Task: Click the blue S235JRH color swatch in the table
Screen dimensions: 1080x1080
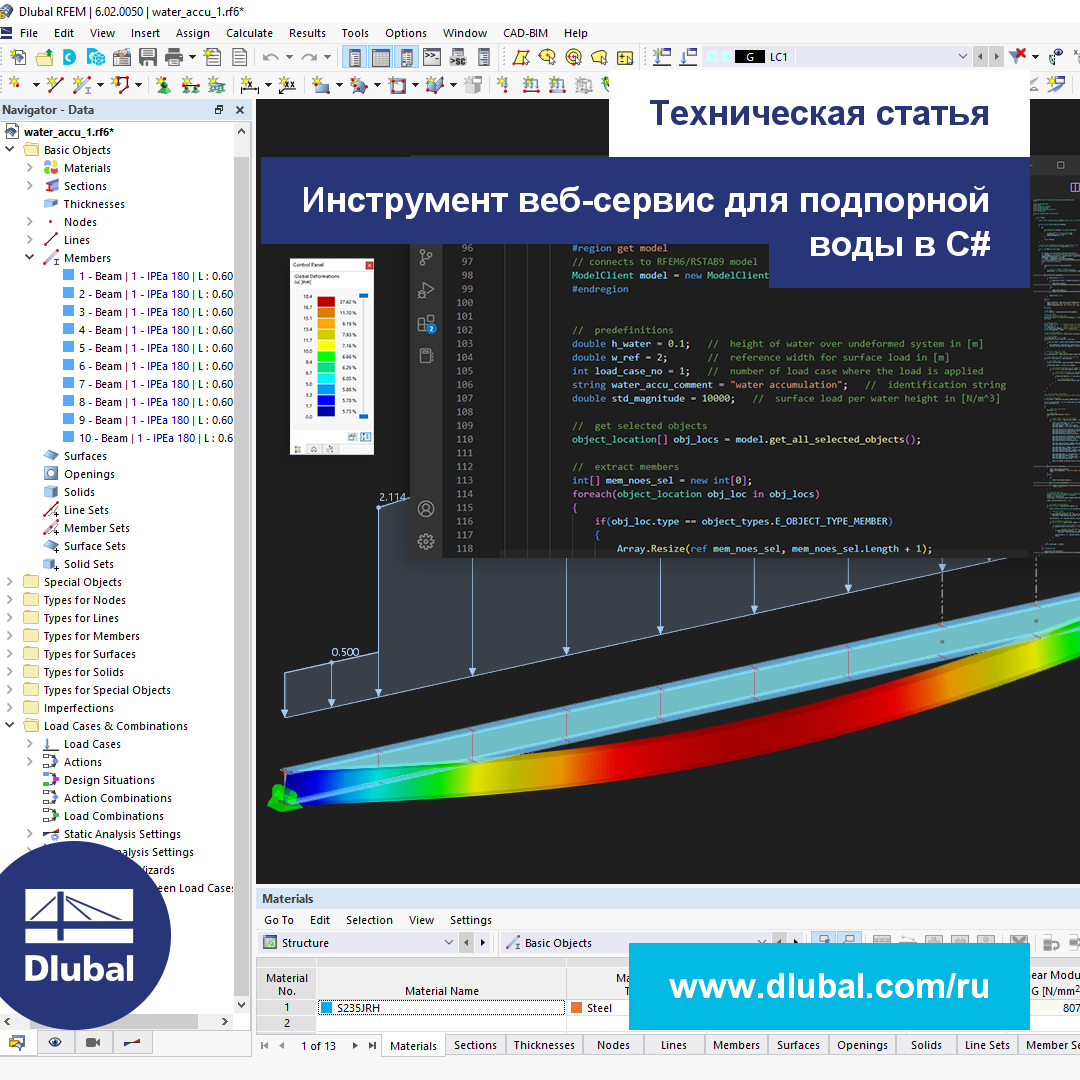Action: [x=328, y=1007]
